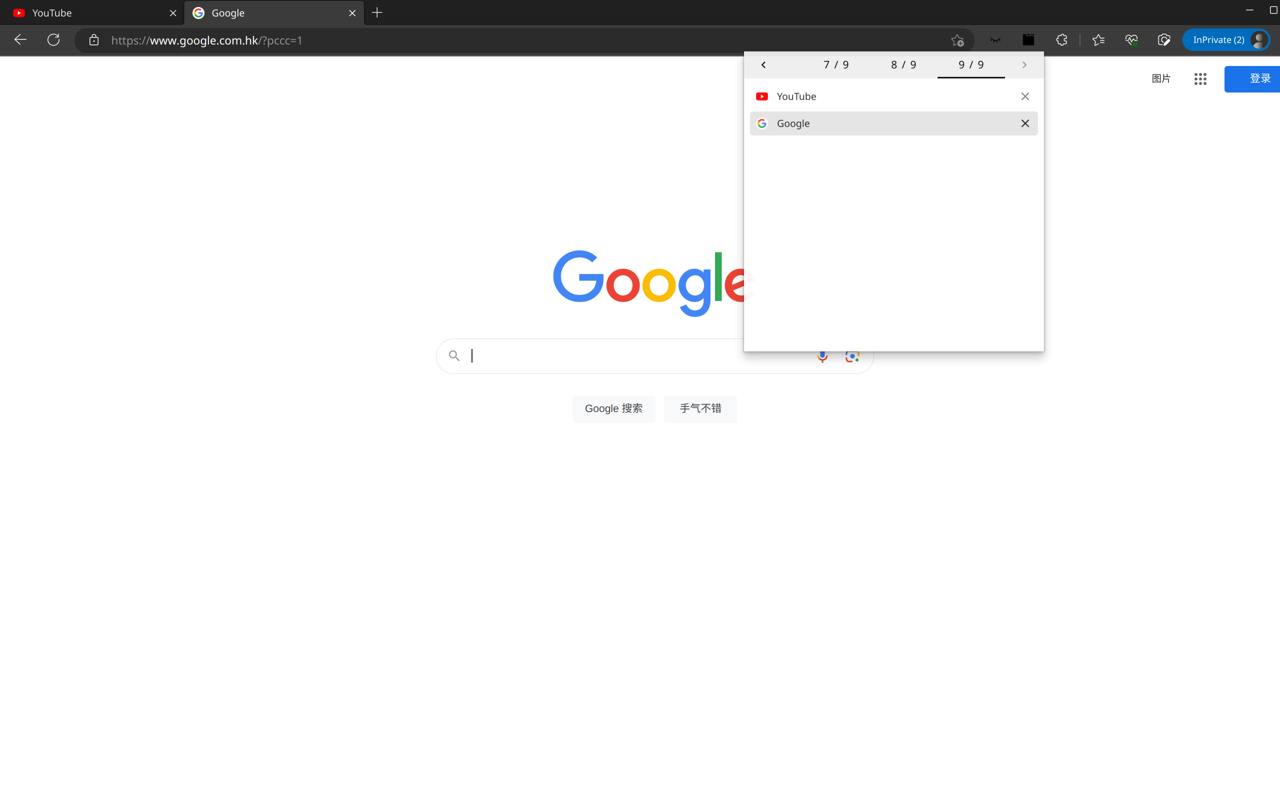Go to previous page group arrow in popup
Image resolution: width=1280 pixels, height=800 pixels.
(x=764, y=65)
